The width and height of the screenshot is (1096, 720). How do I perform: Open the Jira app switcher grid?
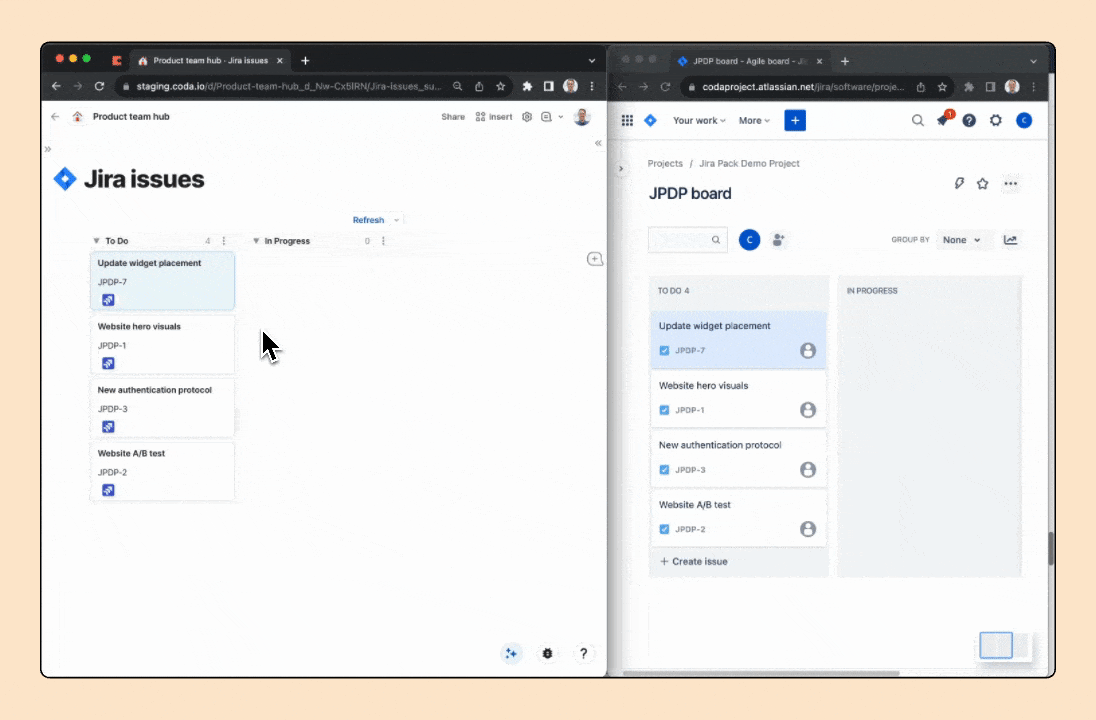[627, 120]
